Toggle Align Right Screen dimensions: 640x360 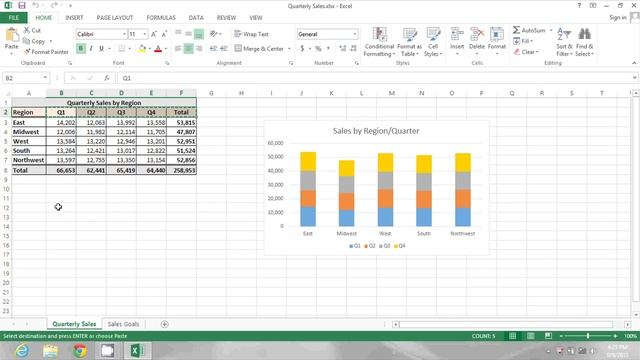click(x=199, y=49)
